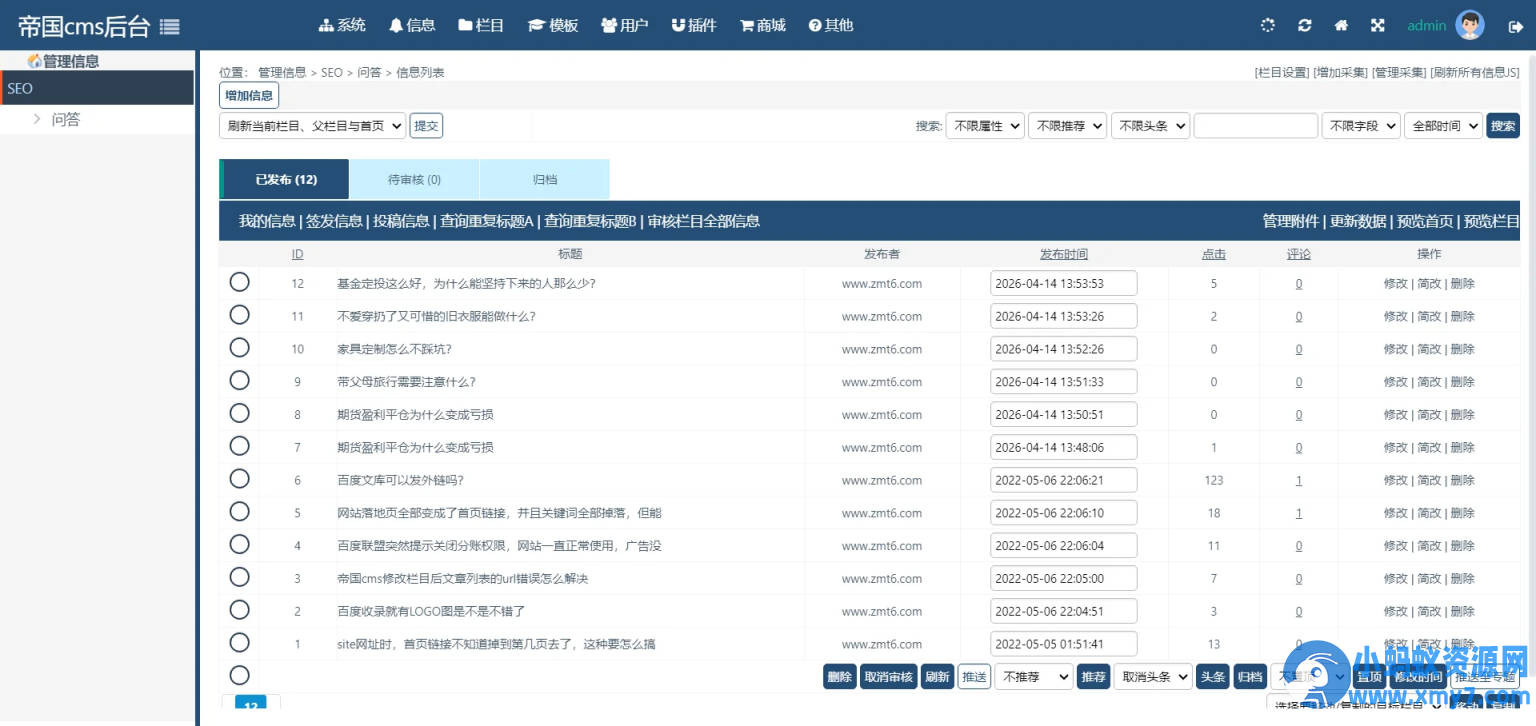Open the 不推荐 dropdown at the bottom
The image size is (1536, 726).
1033,676
